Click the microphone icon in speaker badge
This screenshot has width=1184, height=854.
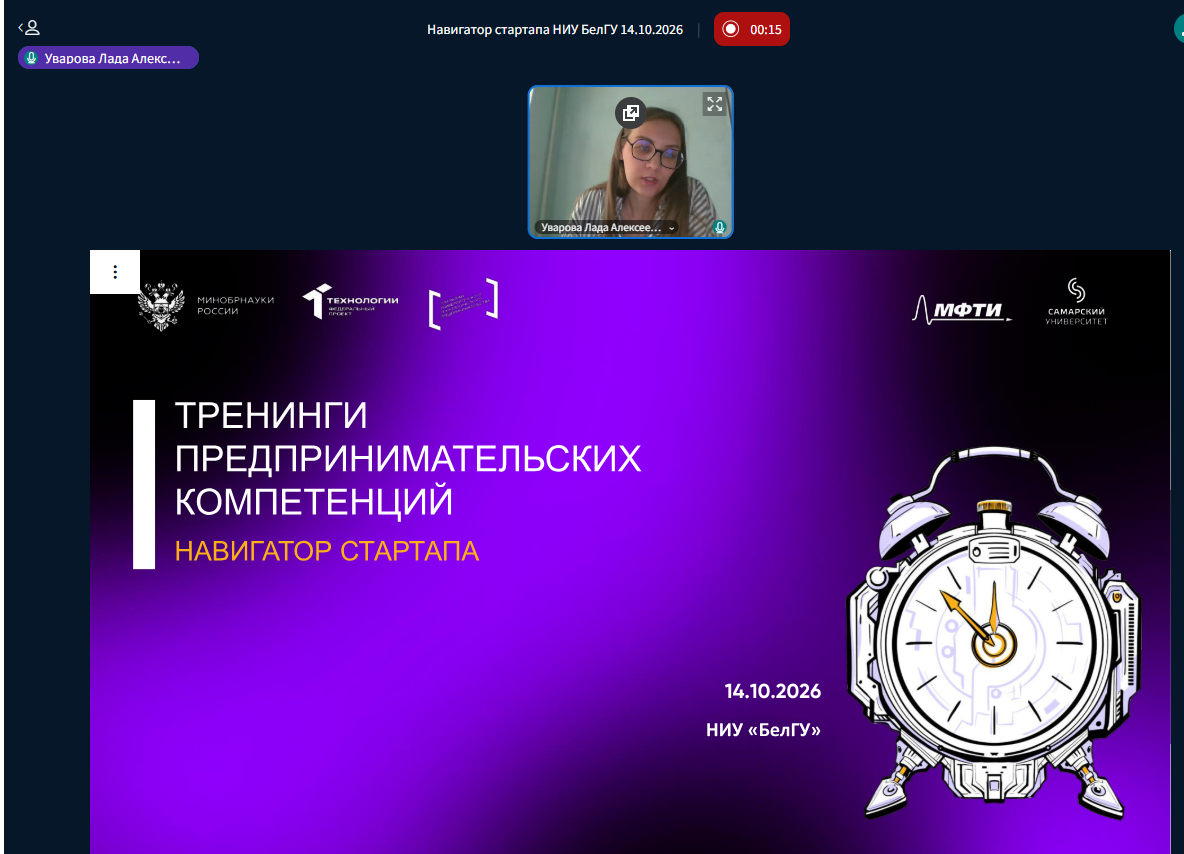pyautogui.click(x=31, y=58)
